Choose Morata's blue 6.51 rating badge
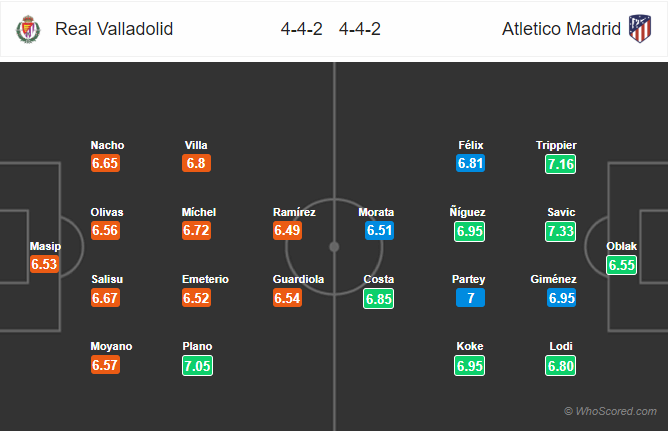This screenshot has width=668, height=431. tap(379, 230)
